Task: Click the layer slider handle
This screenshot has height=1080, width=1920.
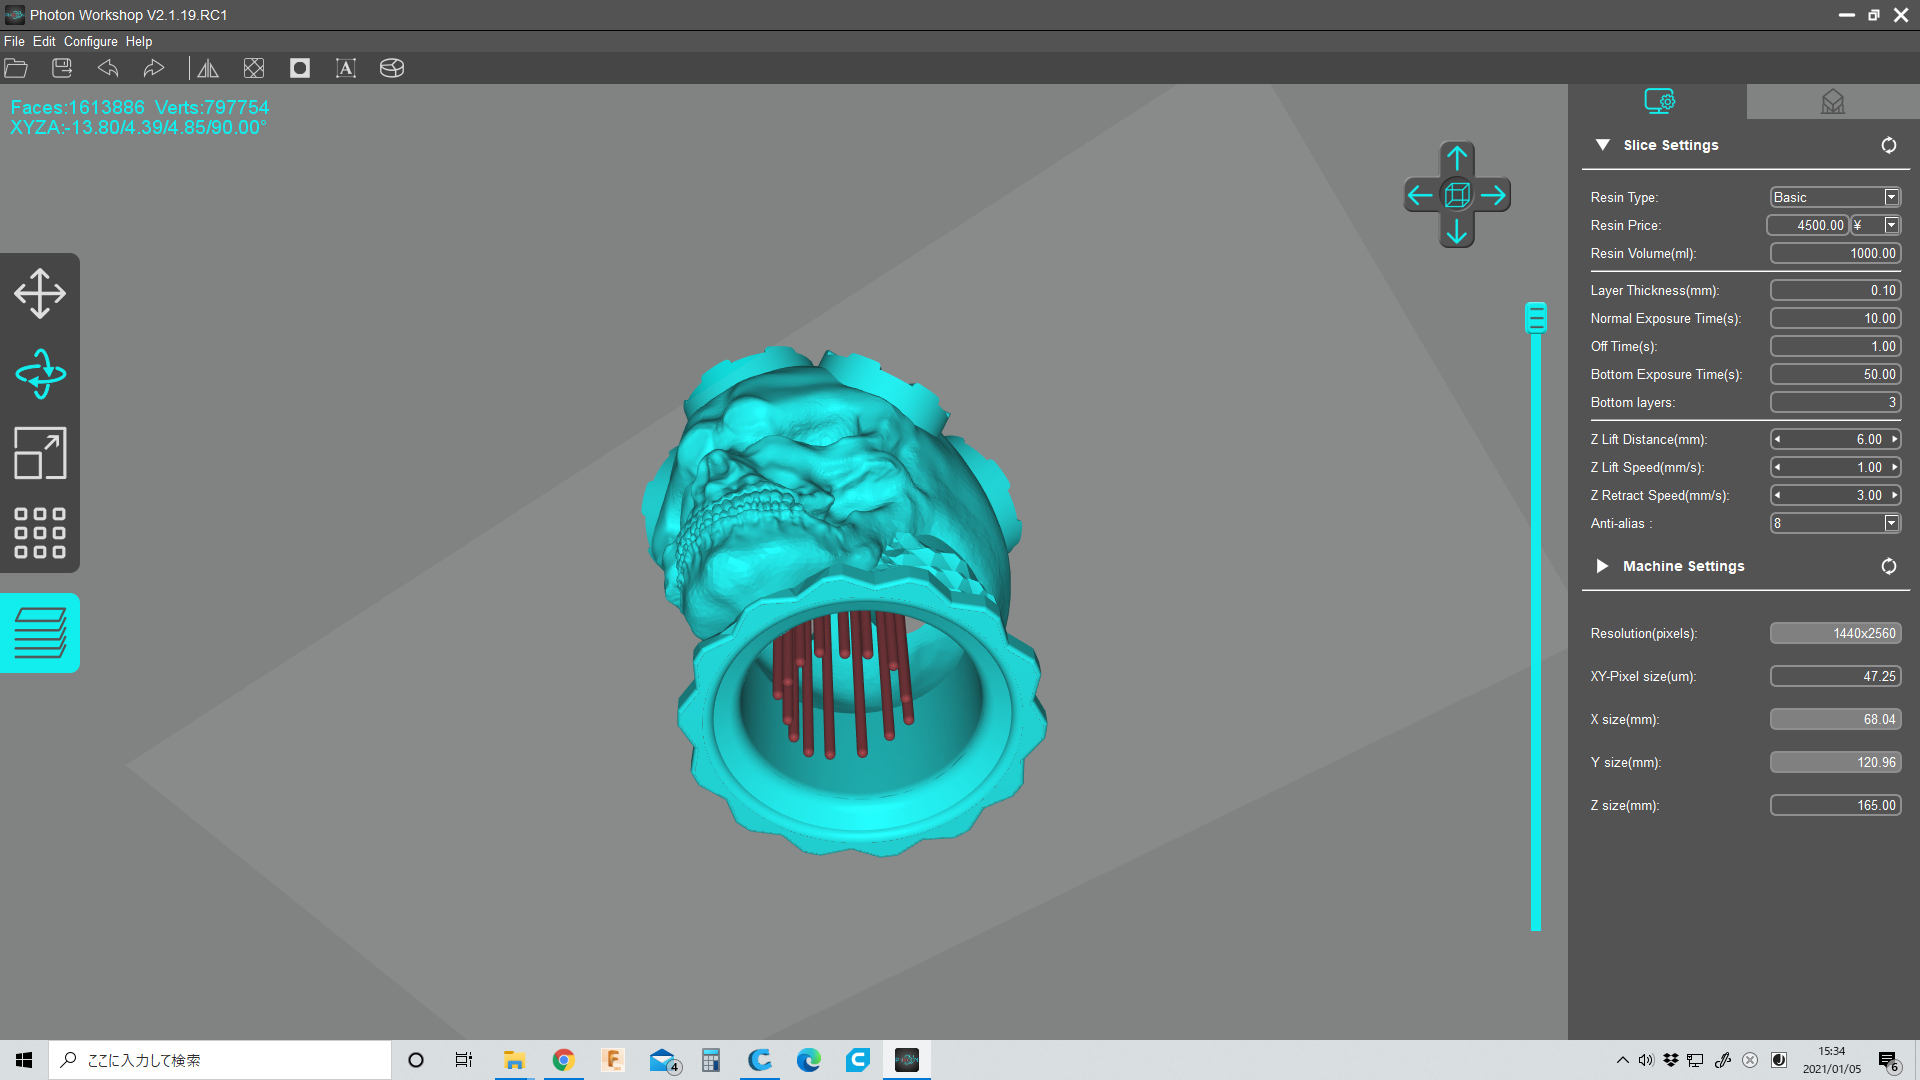Action: tap(1536, 317)
